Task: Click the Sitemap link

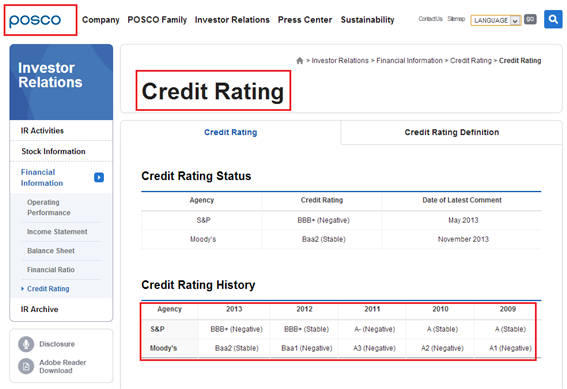Action: click(x=456, y=19)
